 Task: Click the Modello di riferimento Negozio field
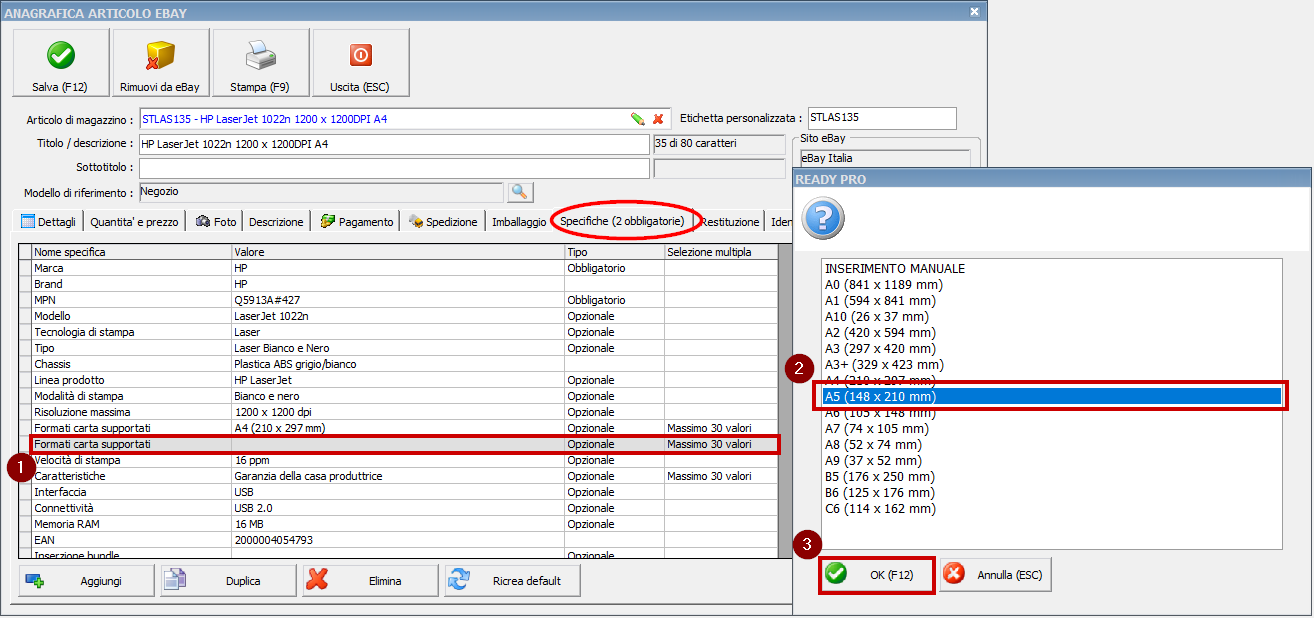[x=321, y=192]
